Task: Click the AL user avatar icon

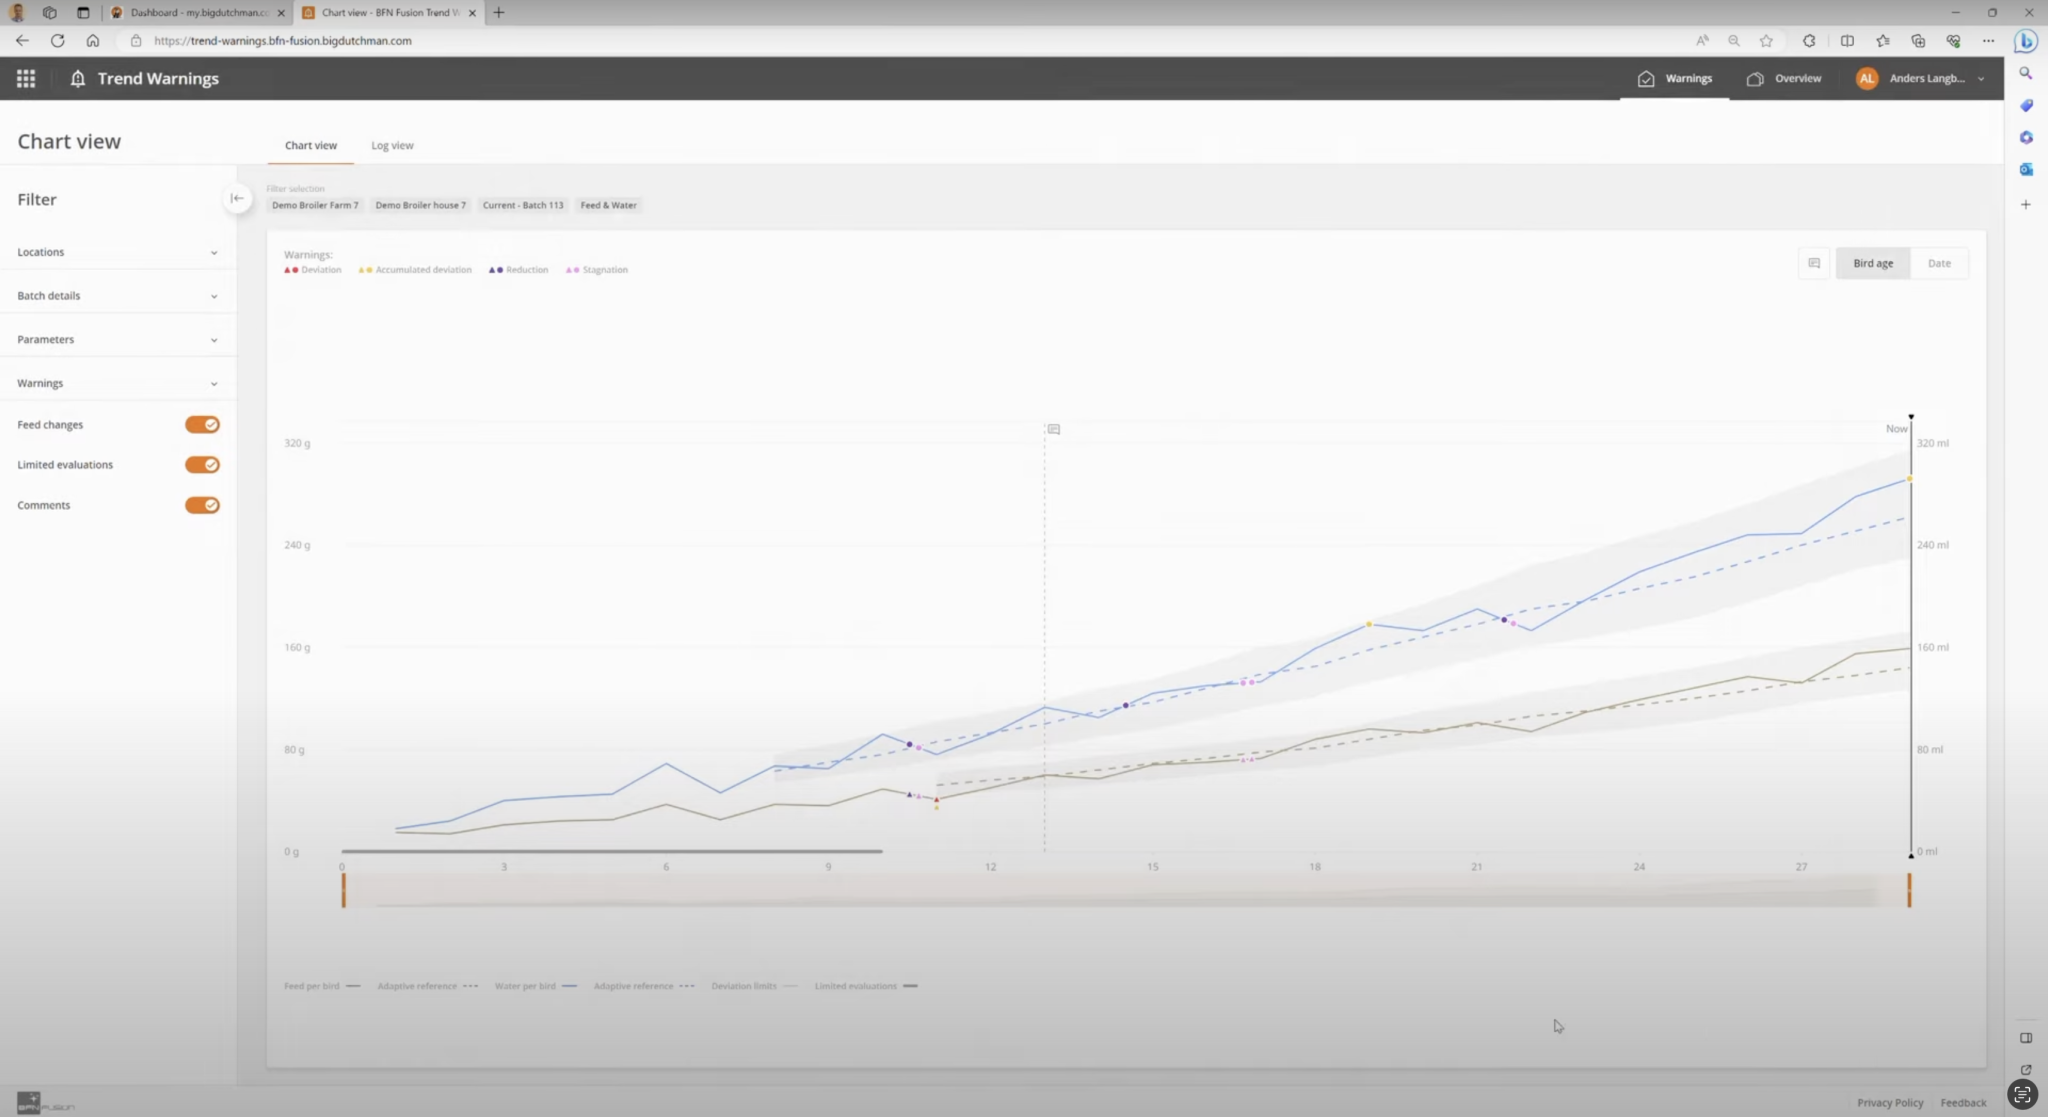Action: click(1866, 78)
